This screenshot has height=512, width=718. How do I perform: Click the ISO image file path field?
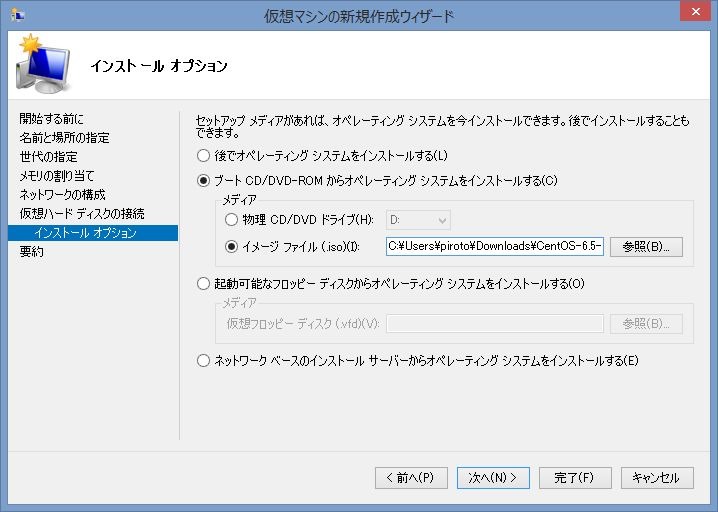495,247
